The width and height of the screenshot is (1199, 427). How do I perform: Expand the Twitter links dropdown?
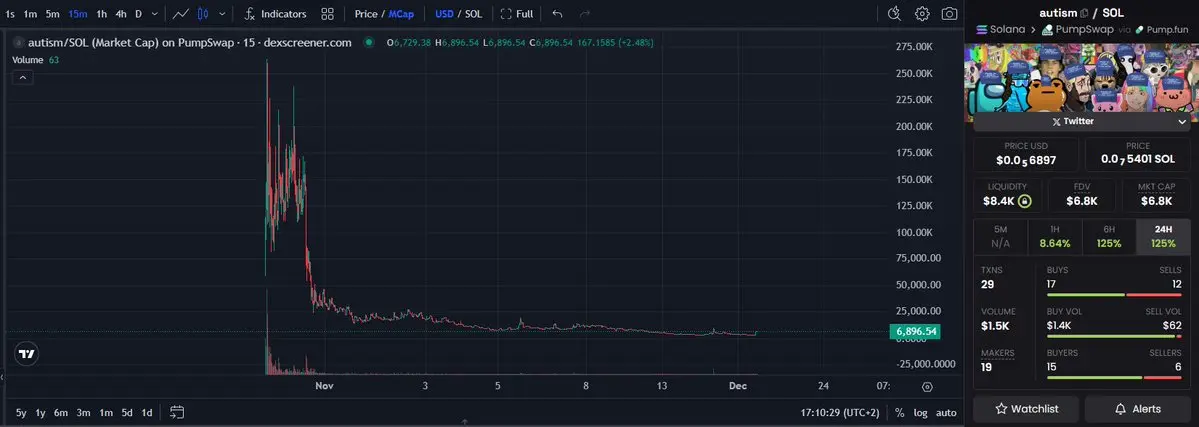pyautogui.click(x=1181, y=122)
